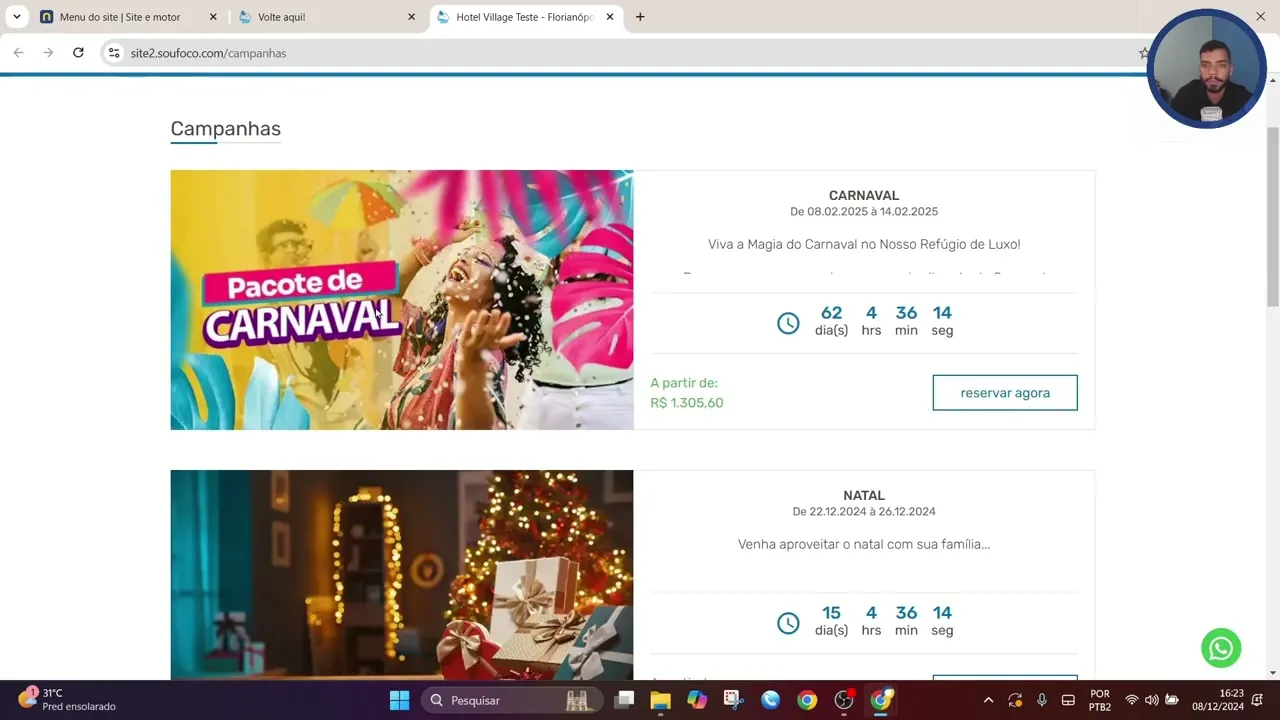Open Task View from the taskbar

625,700
